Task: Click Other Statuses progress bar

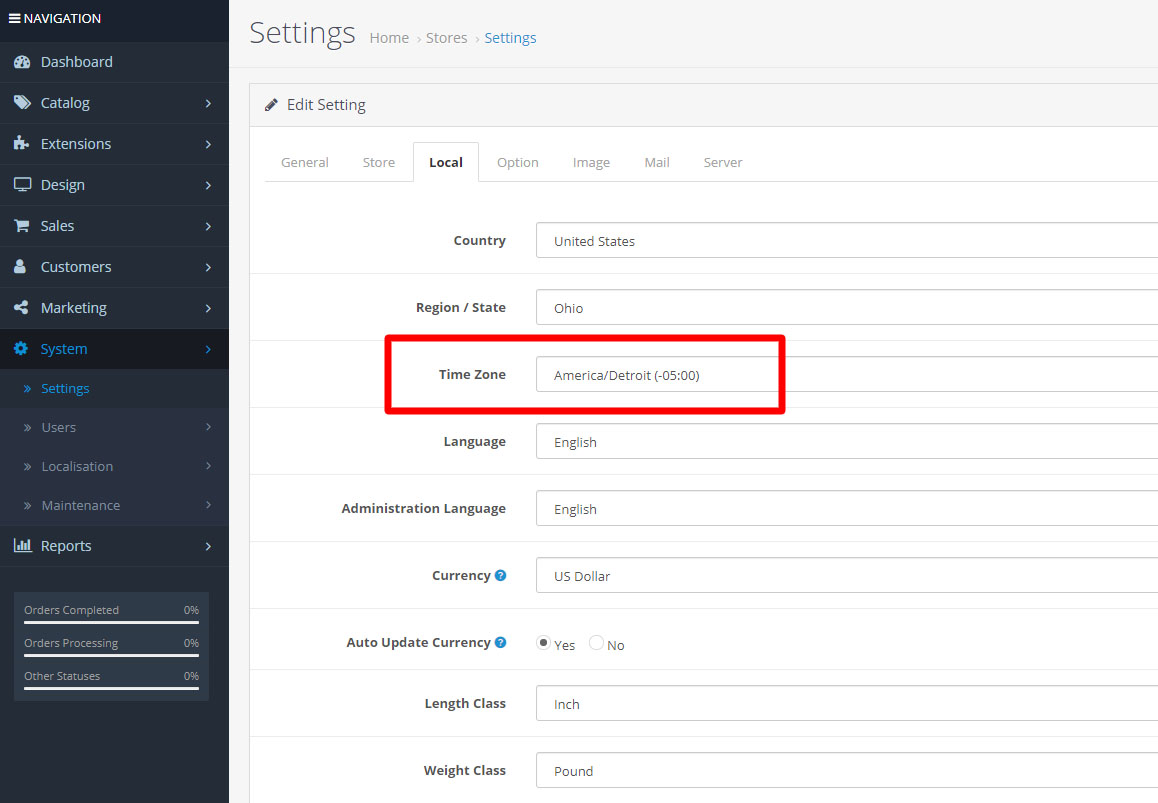Action: [x=112, y=688]
